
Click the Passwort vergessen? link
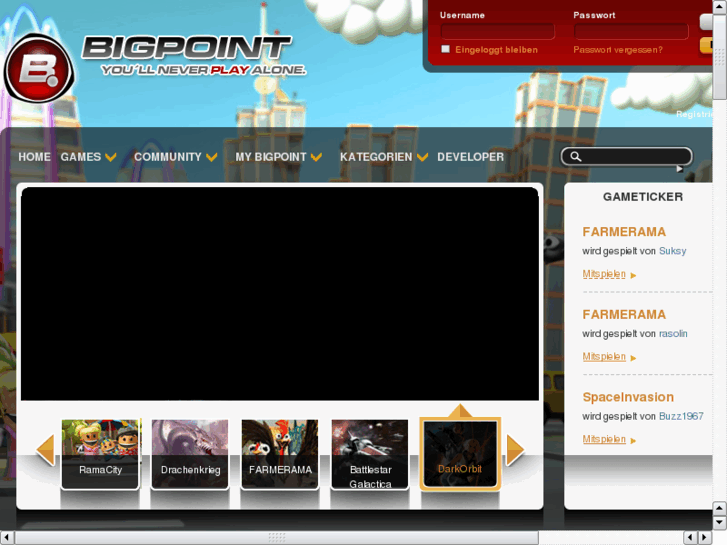pos(618,50)
